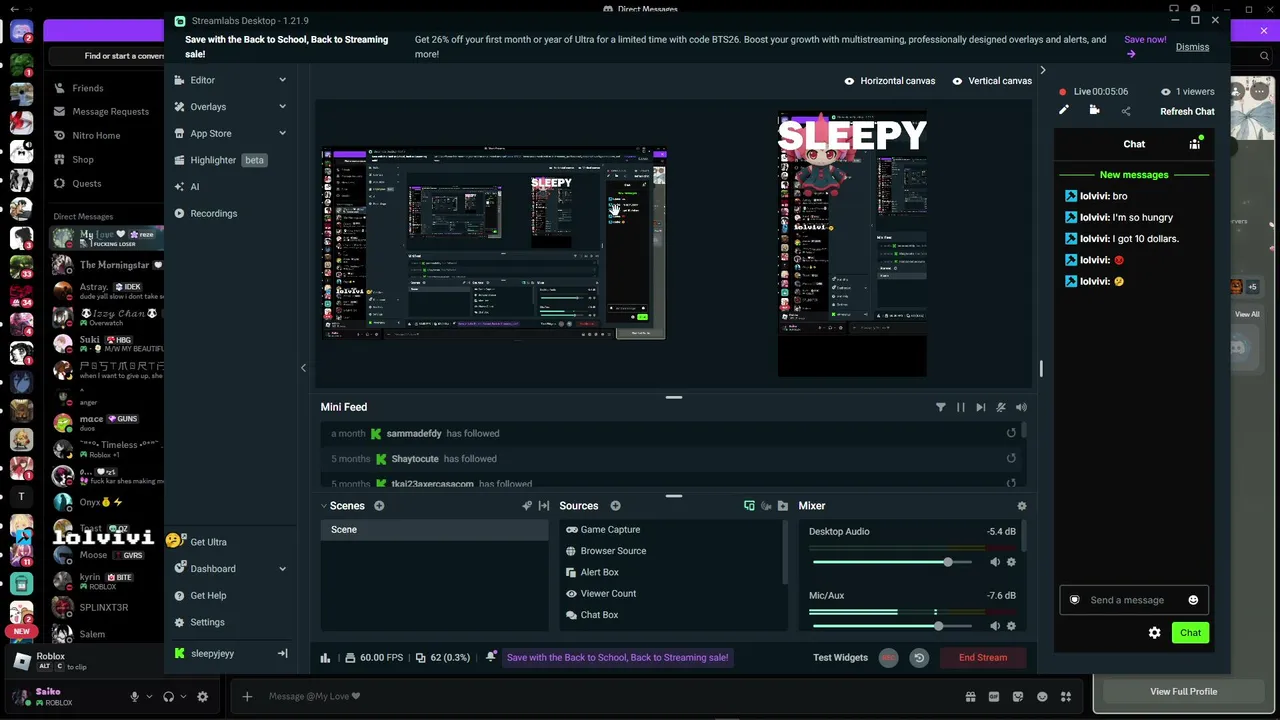Select the Scene item in Scenes list

point(434,530)
